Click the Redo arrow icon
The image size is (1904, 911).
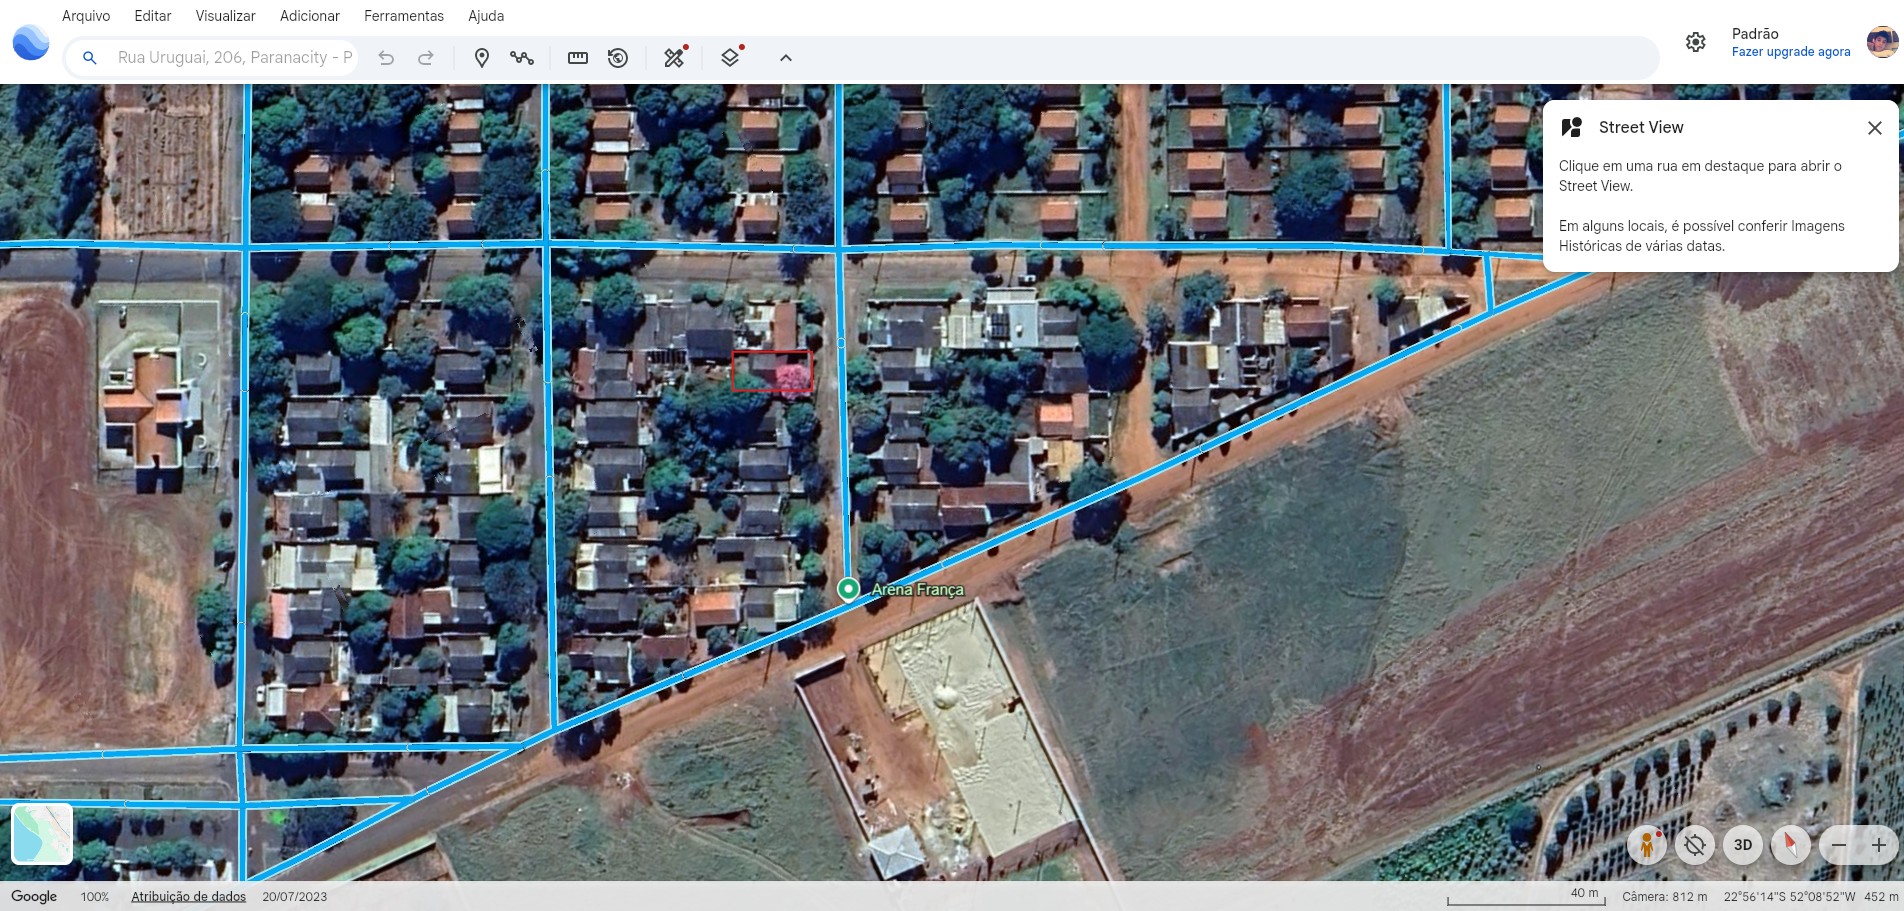click(x=426, y=58)
